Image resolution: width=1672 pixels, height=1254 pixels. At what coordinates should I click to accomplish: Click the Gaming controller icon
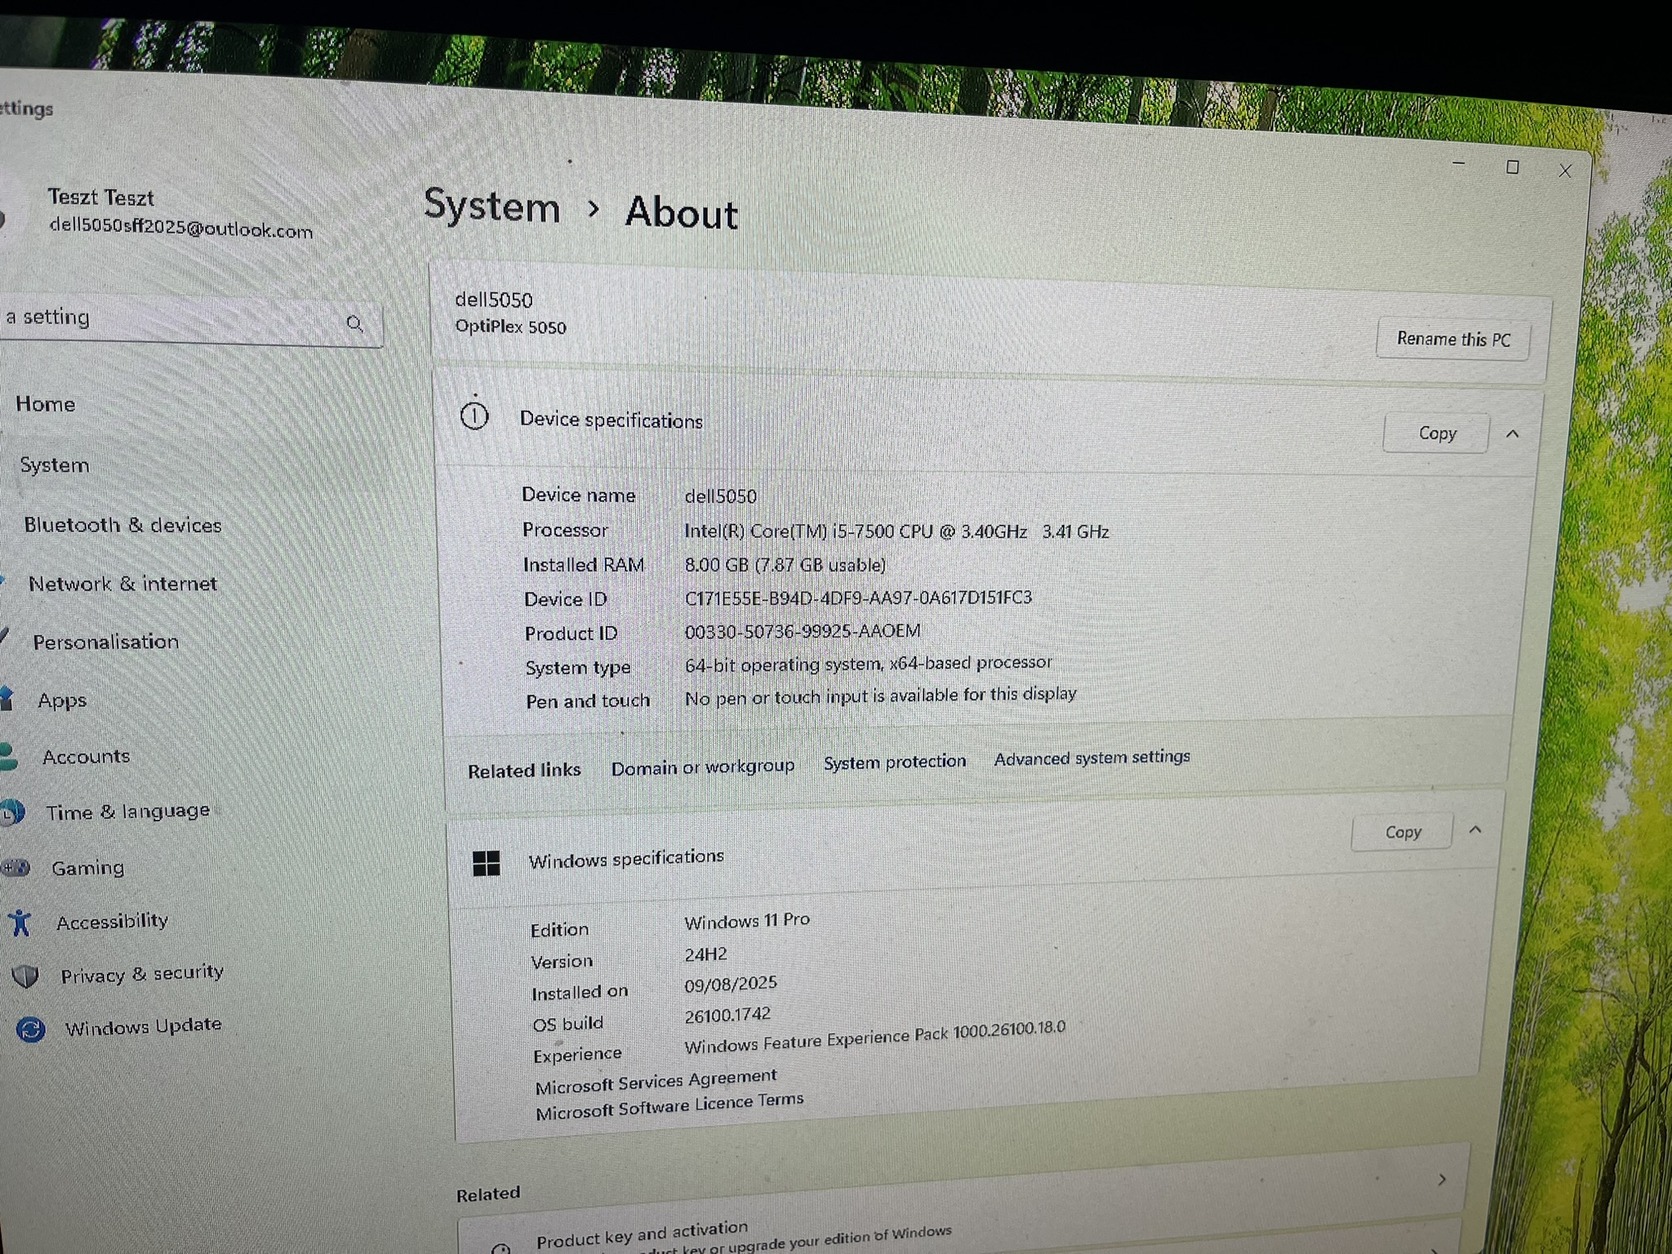(16, 867)
